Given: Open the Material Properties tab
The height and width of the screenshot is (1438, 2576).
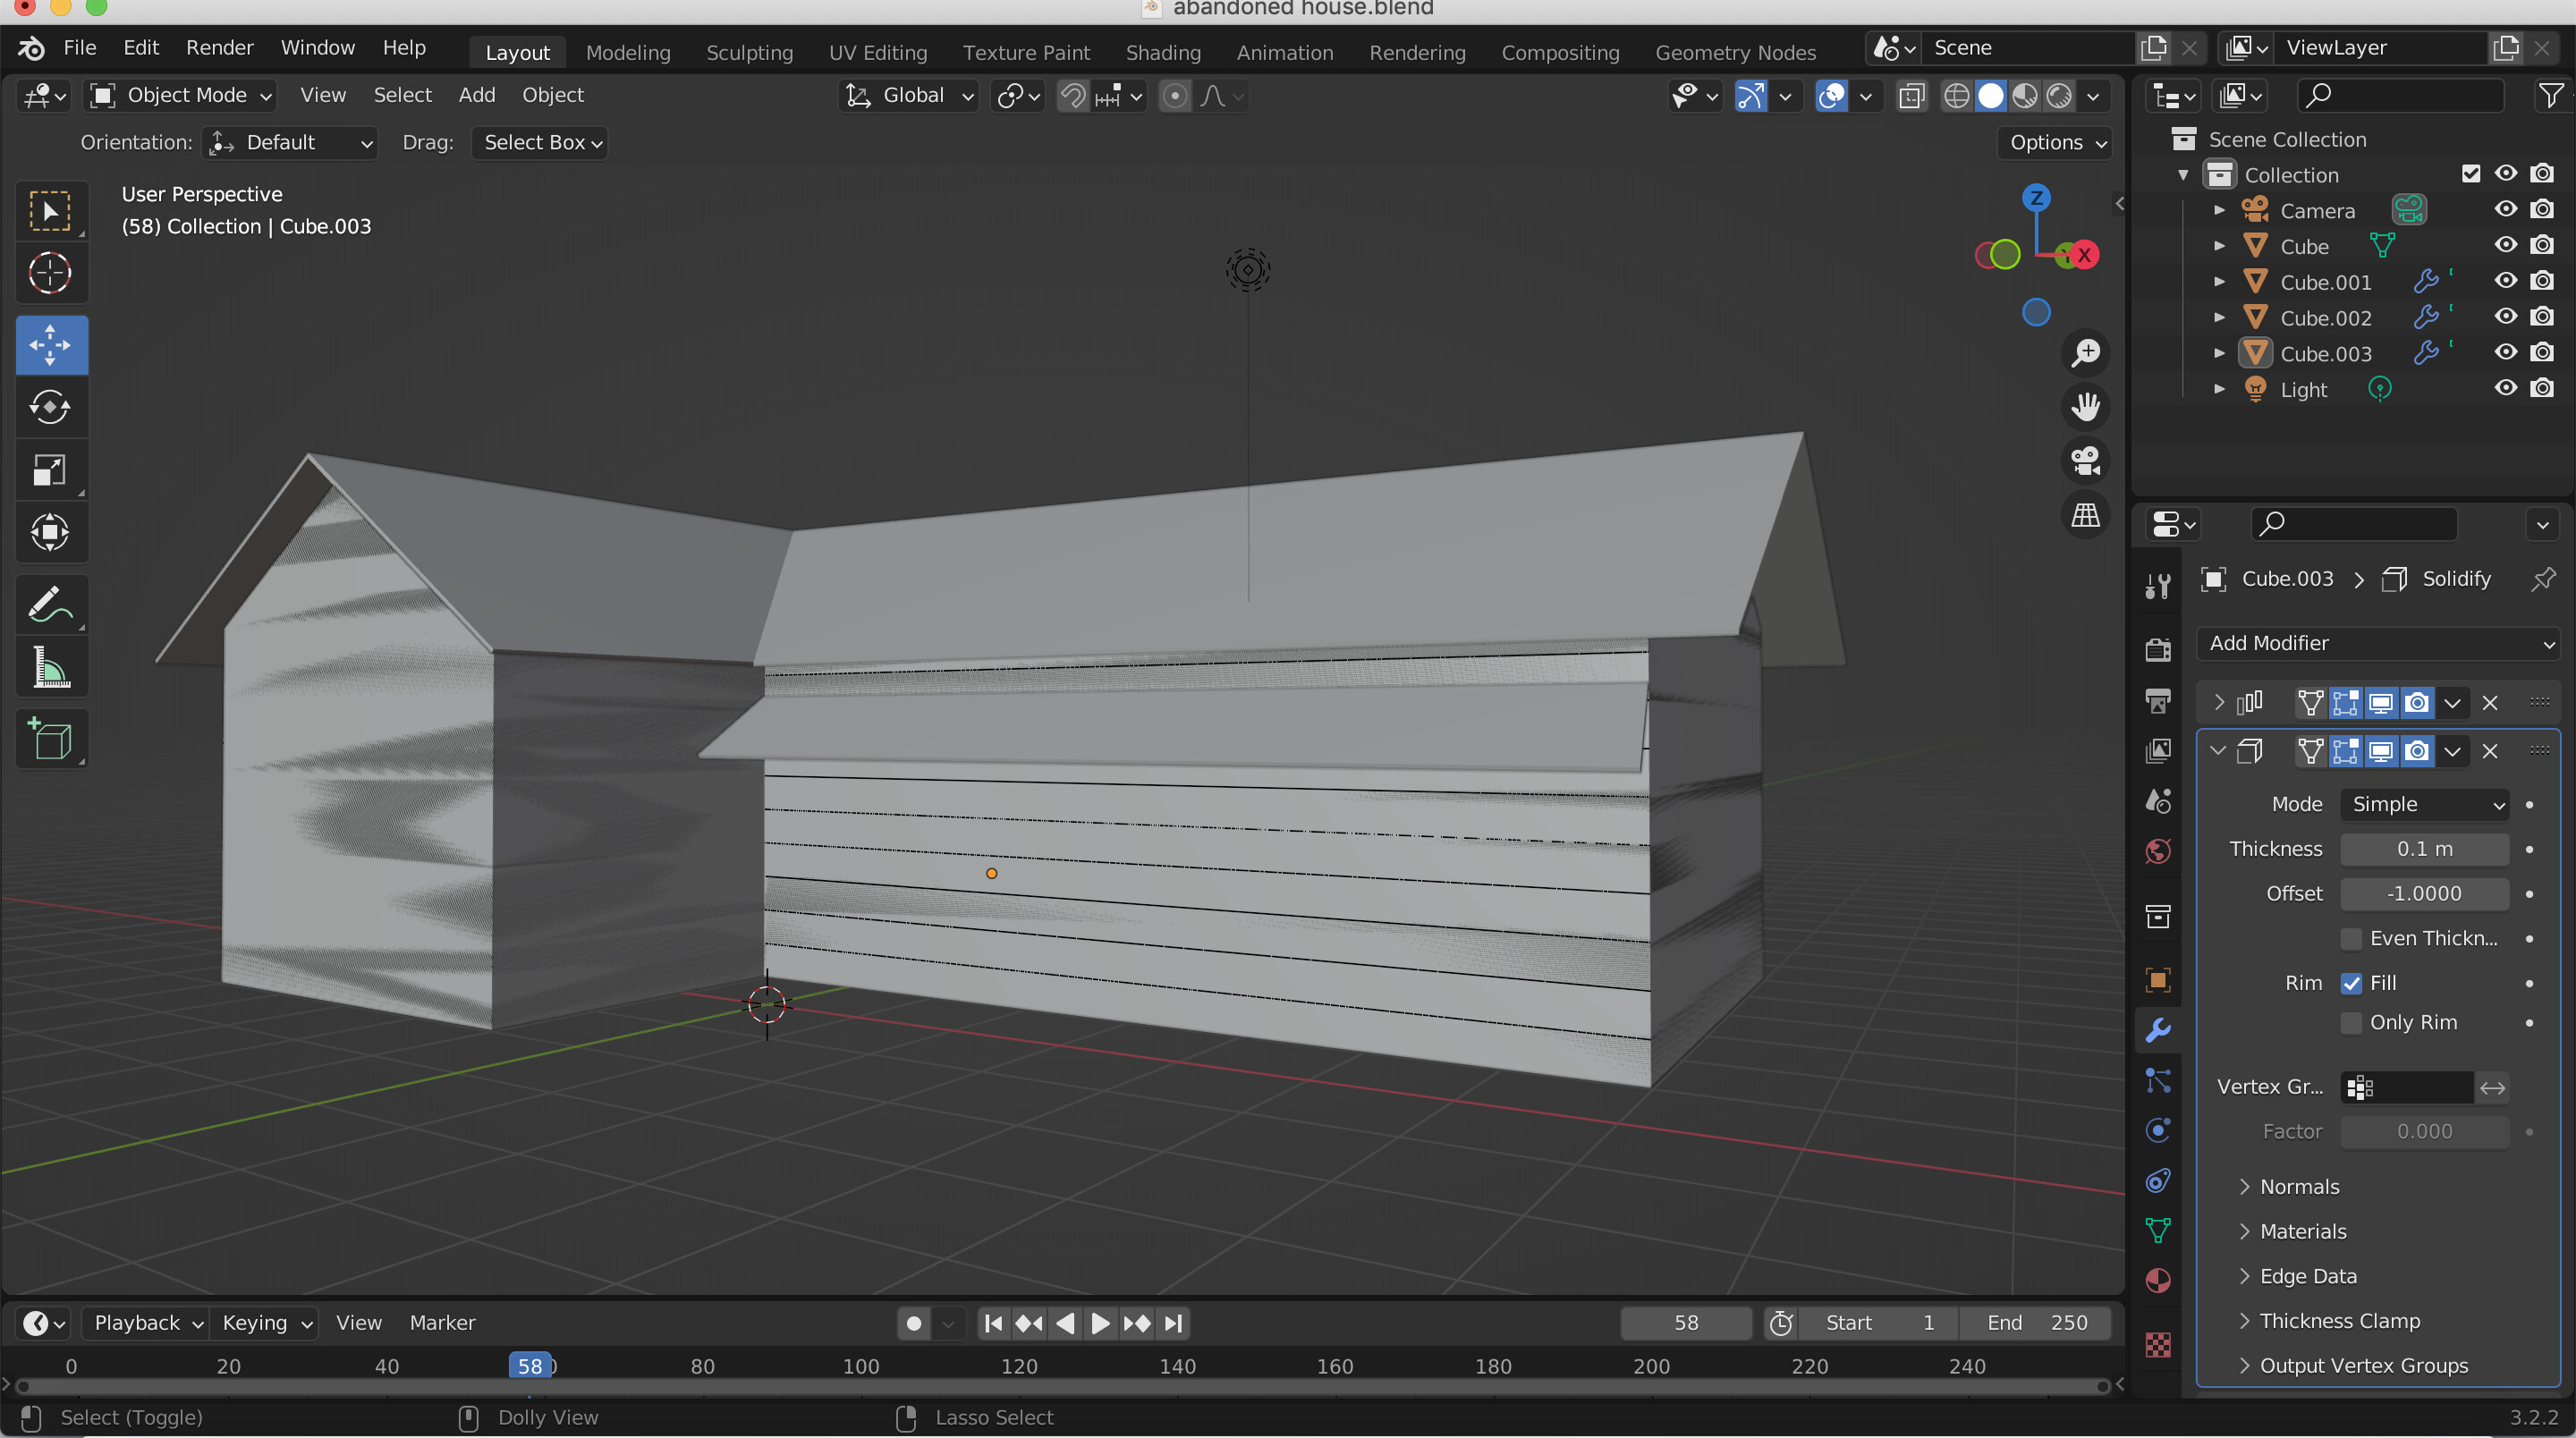Looking at the screenshot, I should click(x=2157, y=1280).
